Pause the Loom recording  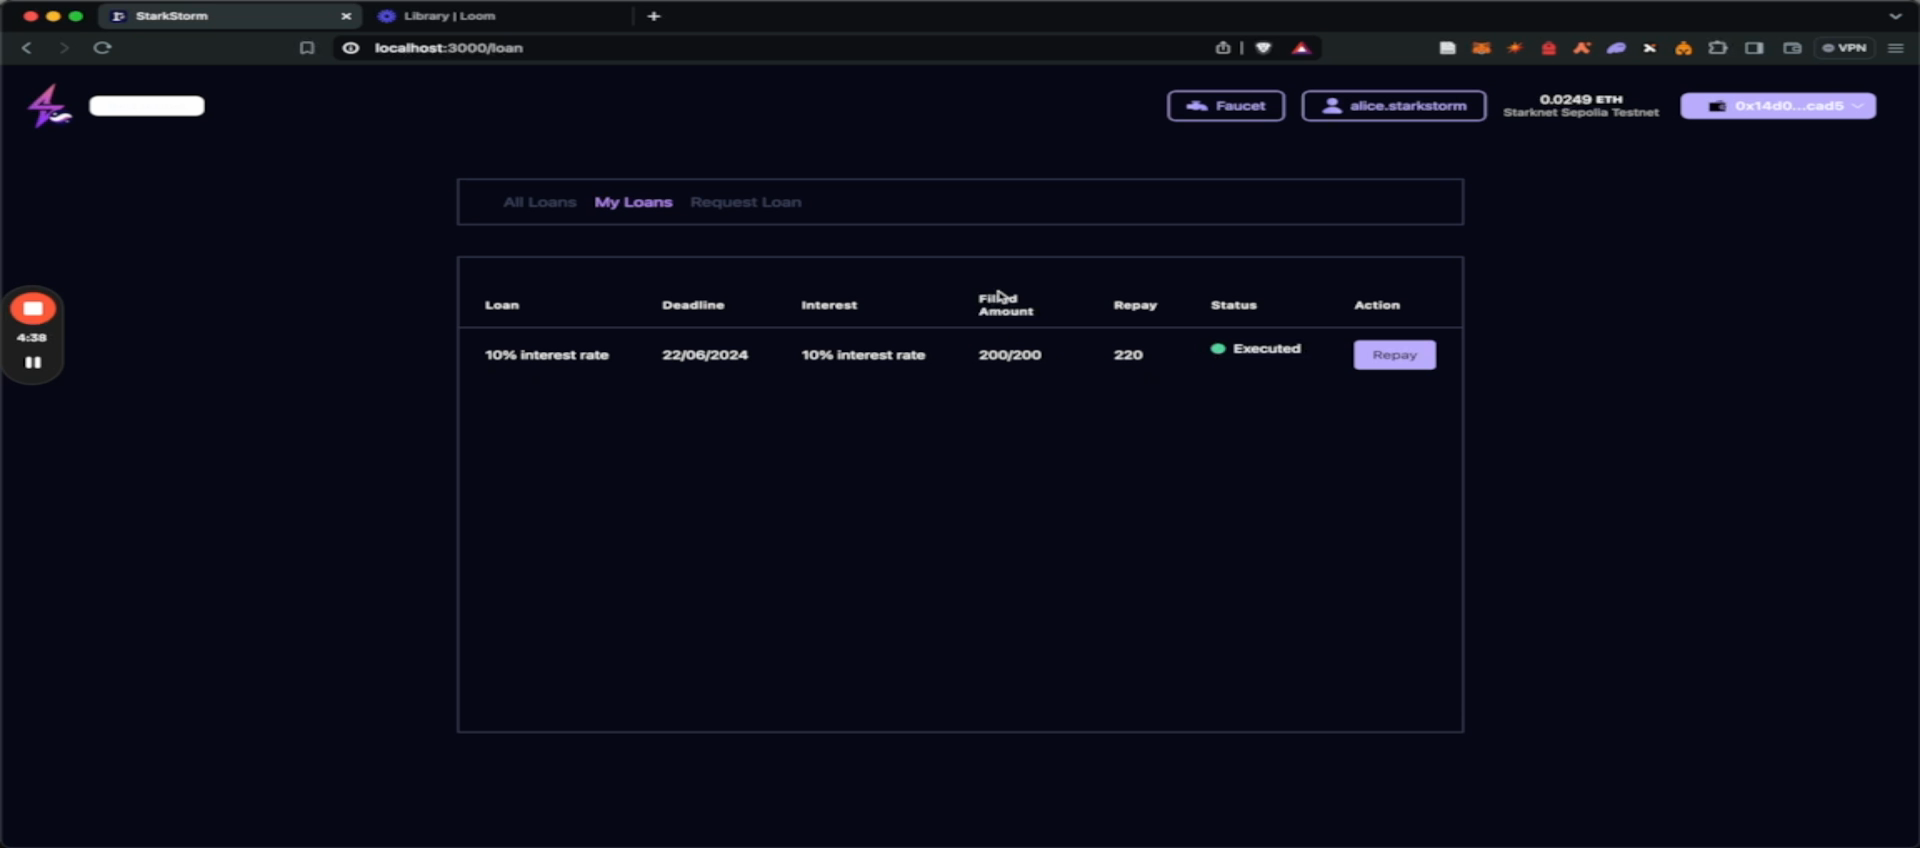pos(33,362)
